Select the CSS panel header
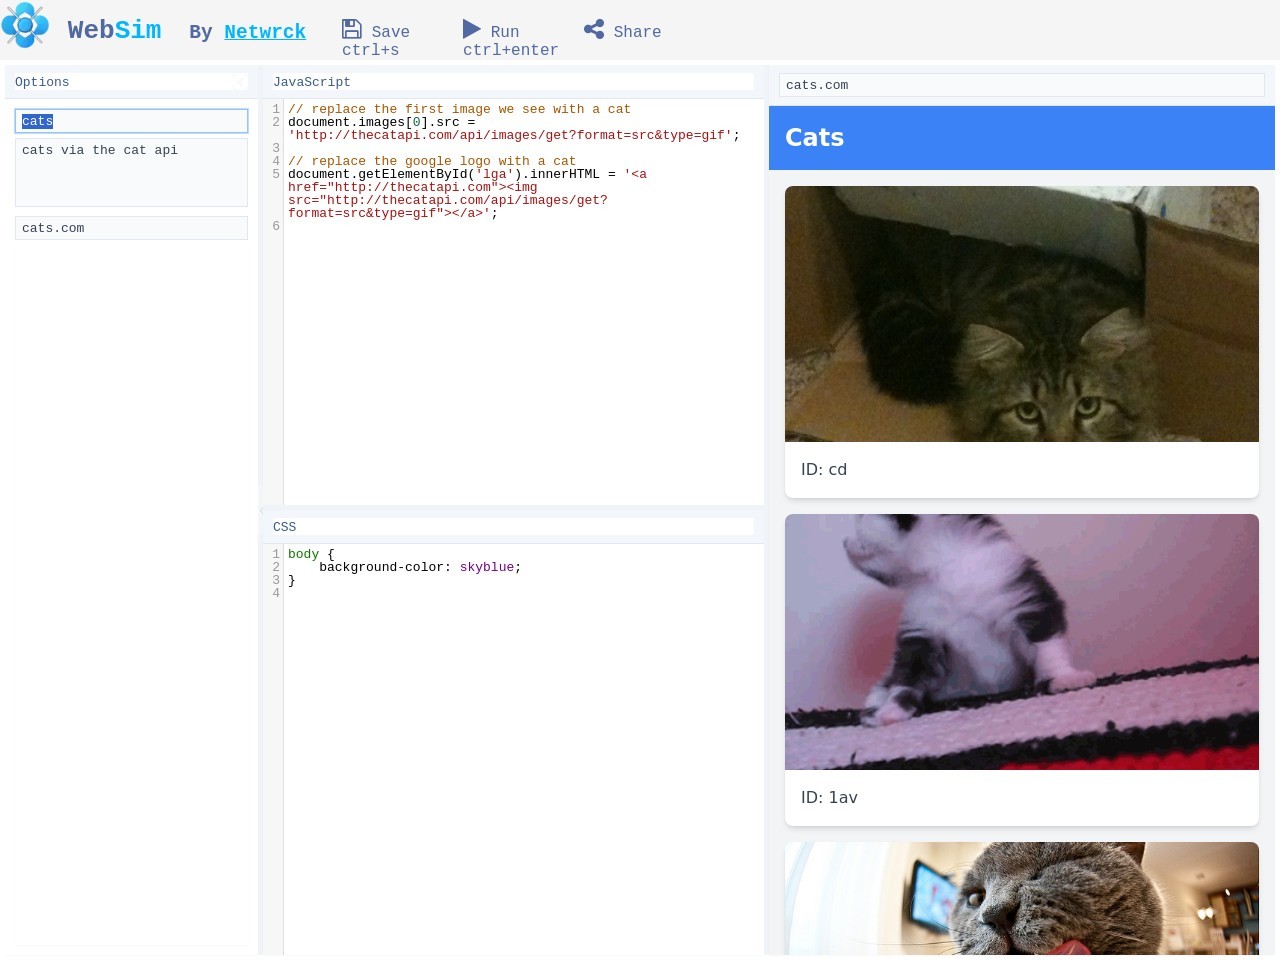The width and height of the screenshot is (1280, 960). pos(512,527)
